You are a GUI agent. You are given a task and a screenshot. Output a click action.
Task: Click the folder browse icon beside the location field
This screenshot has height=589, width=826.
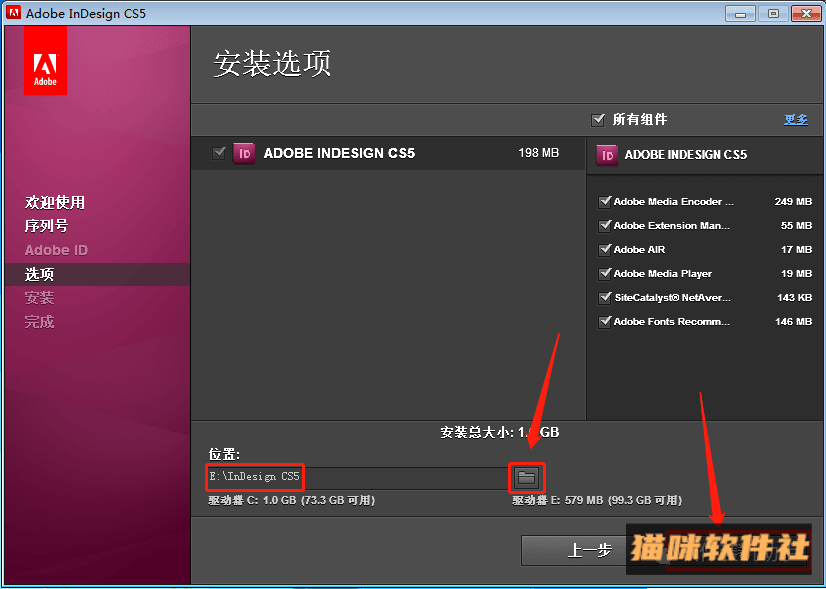[x=527, y=478]
